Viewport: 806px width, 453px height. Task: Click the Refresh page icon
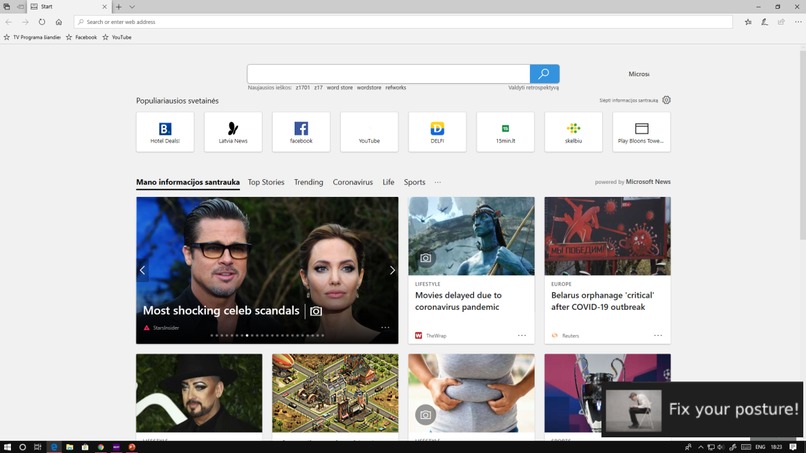pyautogui.click(x=42, y=22)
